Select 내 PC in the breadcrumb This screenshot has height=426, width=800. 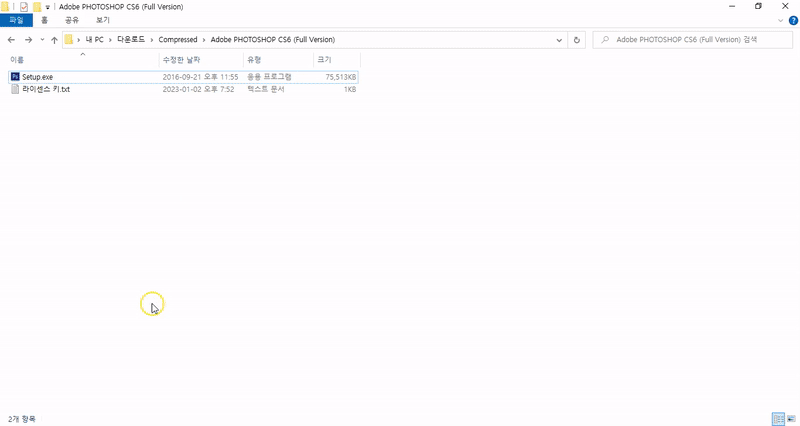point(94,40)
